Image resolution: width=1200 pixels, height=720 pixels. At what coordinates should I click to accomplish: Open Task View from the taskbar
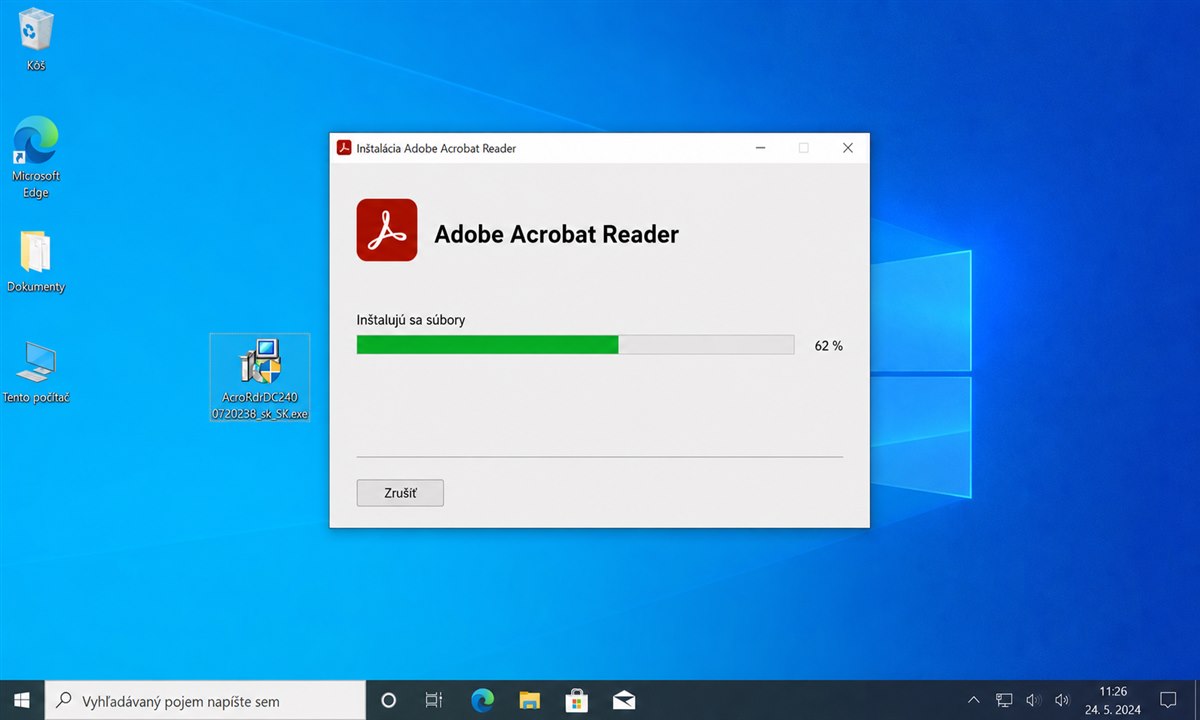[434, 700]
